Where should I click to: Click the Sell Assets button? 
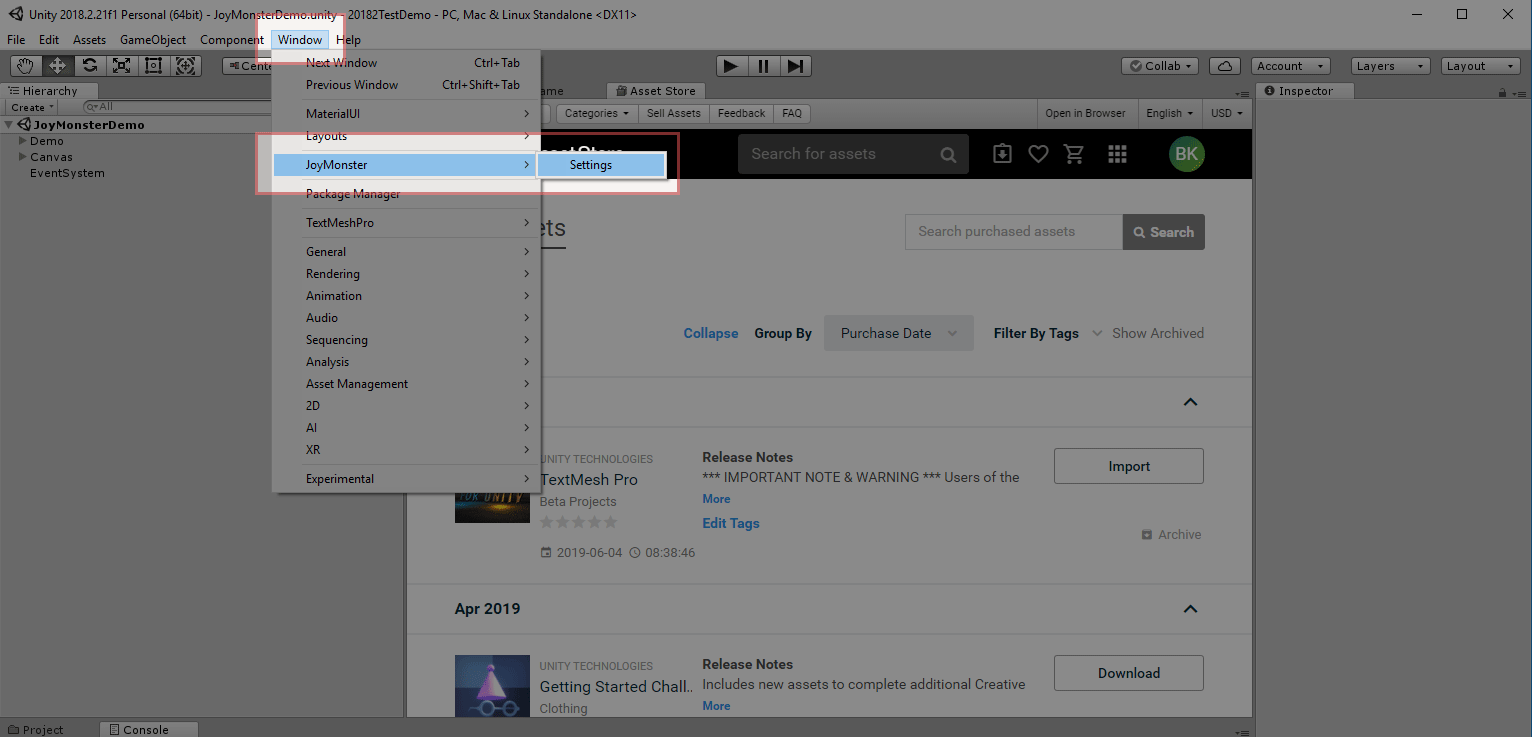(674, 113)
